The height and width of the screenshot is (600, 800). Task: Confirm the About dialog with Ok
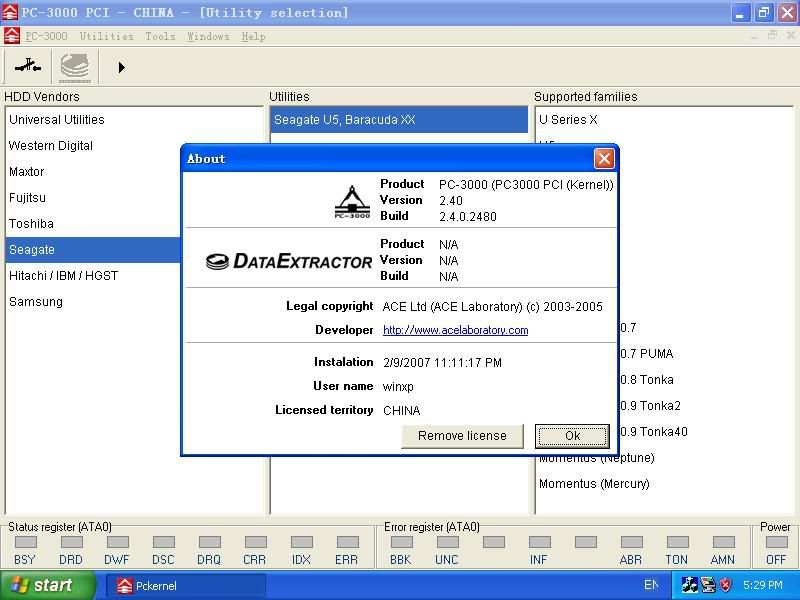tap(572, 436)
